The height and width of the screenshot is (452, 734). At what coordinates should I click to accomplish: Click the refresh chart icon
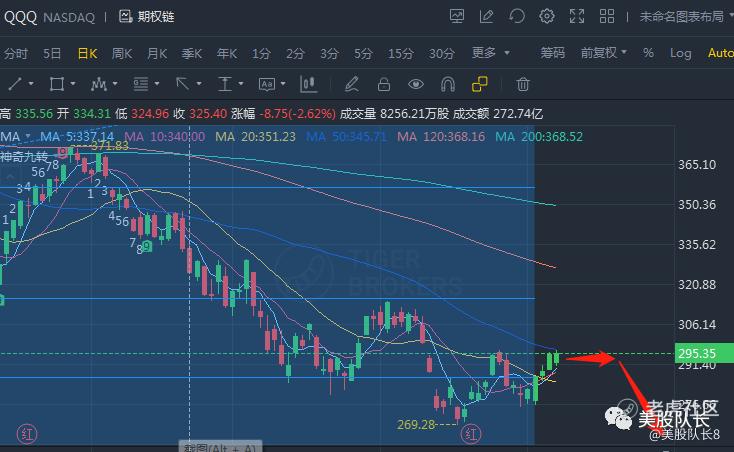pyautogui.click(x=517, y=16)
